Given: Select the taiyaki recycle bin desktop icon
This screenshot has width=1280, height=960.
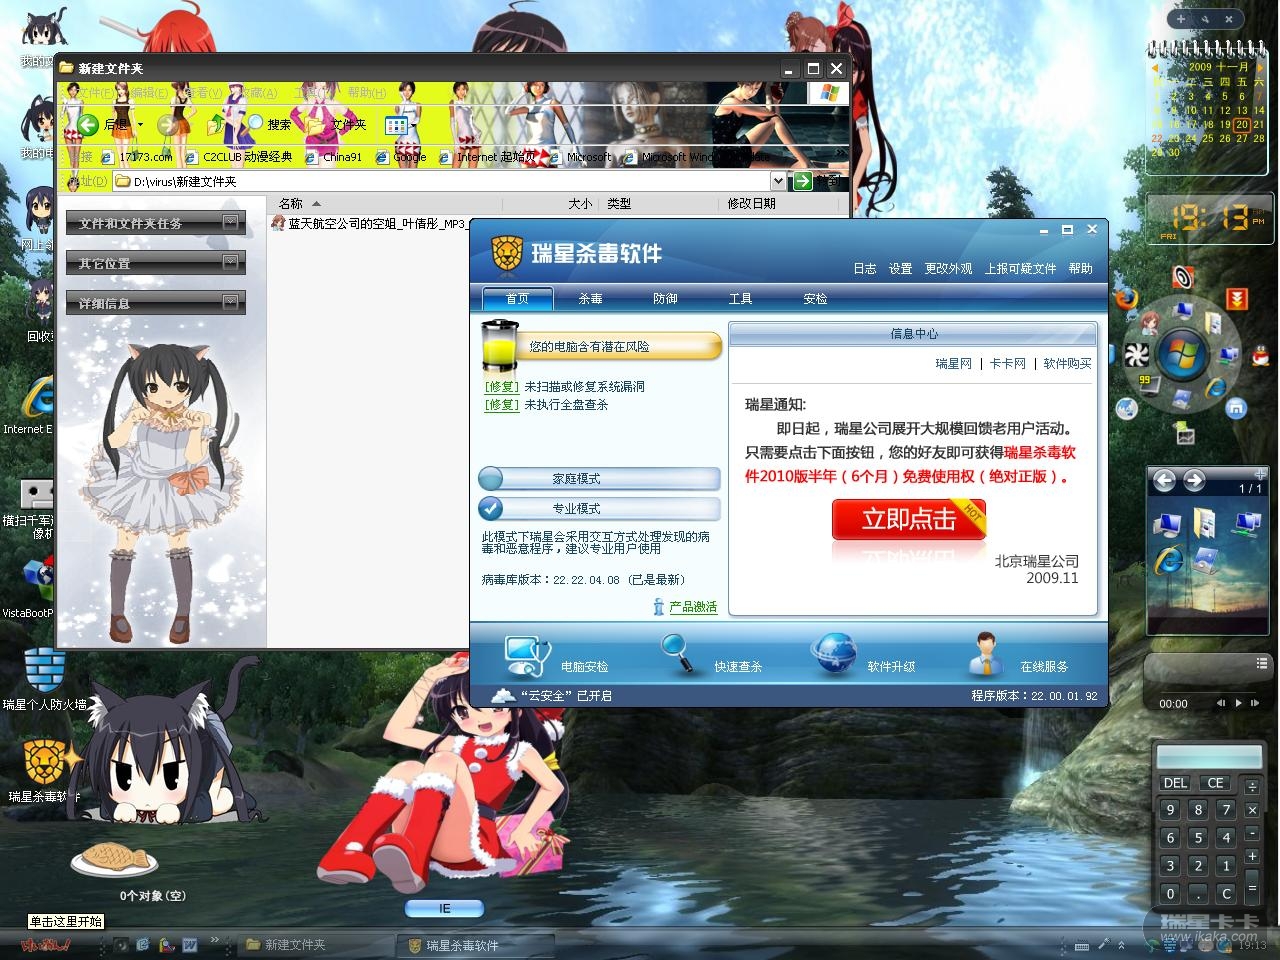Looking at the screenshot, I should (x=115, y=859).
